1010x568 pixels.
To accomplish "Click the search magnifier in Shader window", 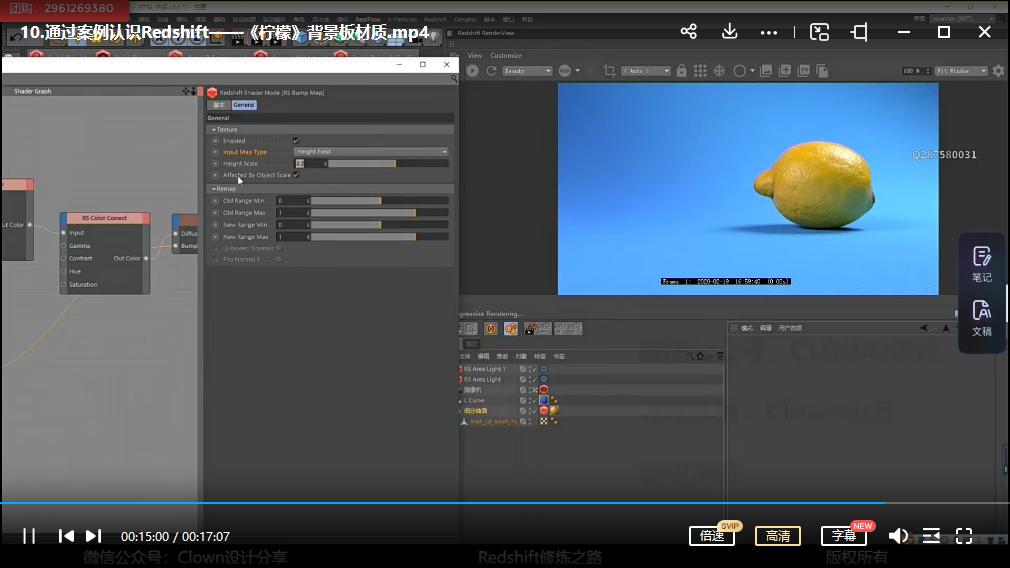I will pyautogui.click(x=454, y=79).
